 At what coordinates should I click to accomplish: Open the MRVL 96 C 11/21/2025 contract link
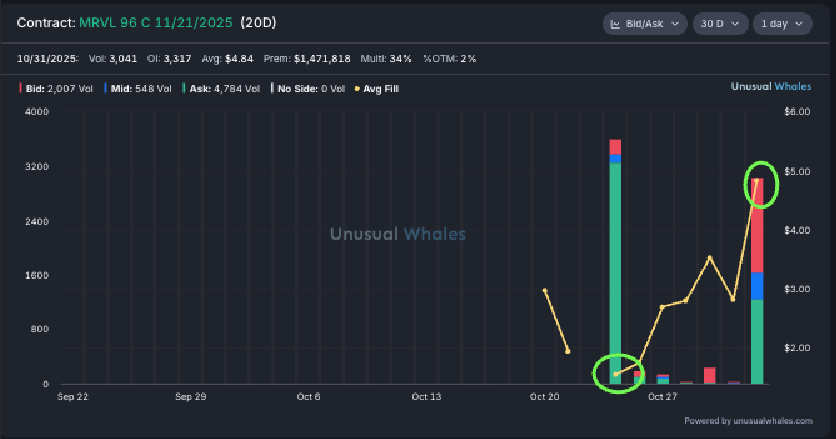click(156, 23)
